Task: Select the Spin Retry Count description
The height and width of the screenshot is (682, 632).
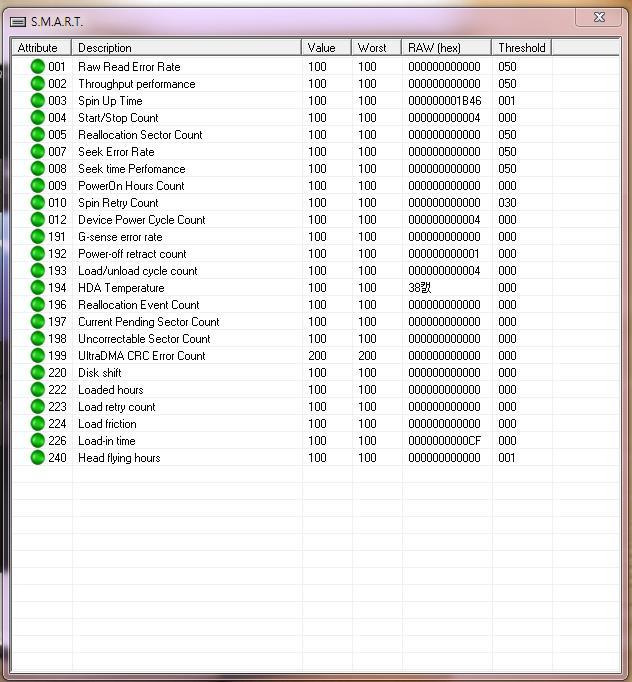Action: 118,203
